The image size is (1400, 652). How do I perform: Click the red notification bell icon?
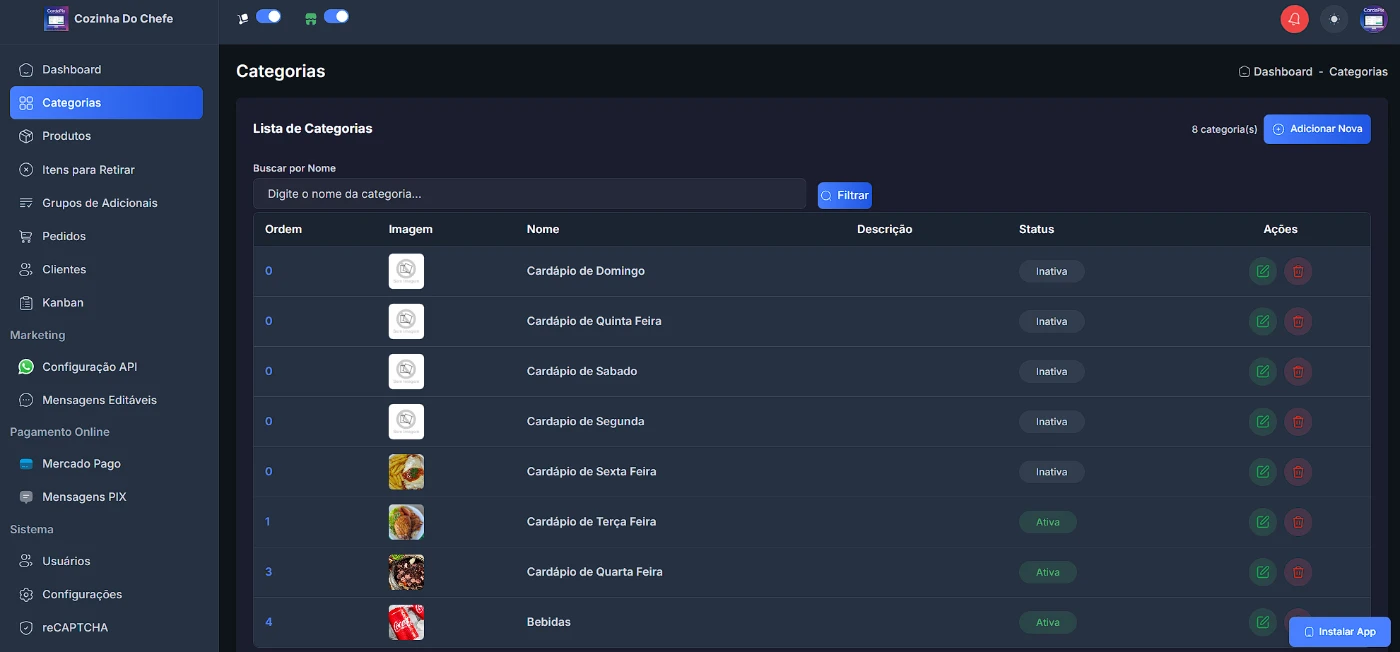pos(1294,19)
